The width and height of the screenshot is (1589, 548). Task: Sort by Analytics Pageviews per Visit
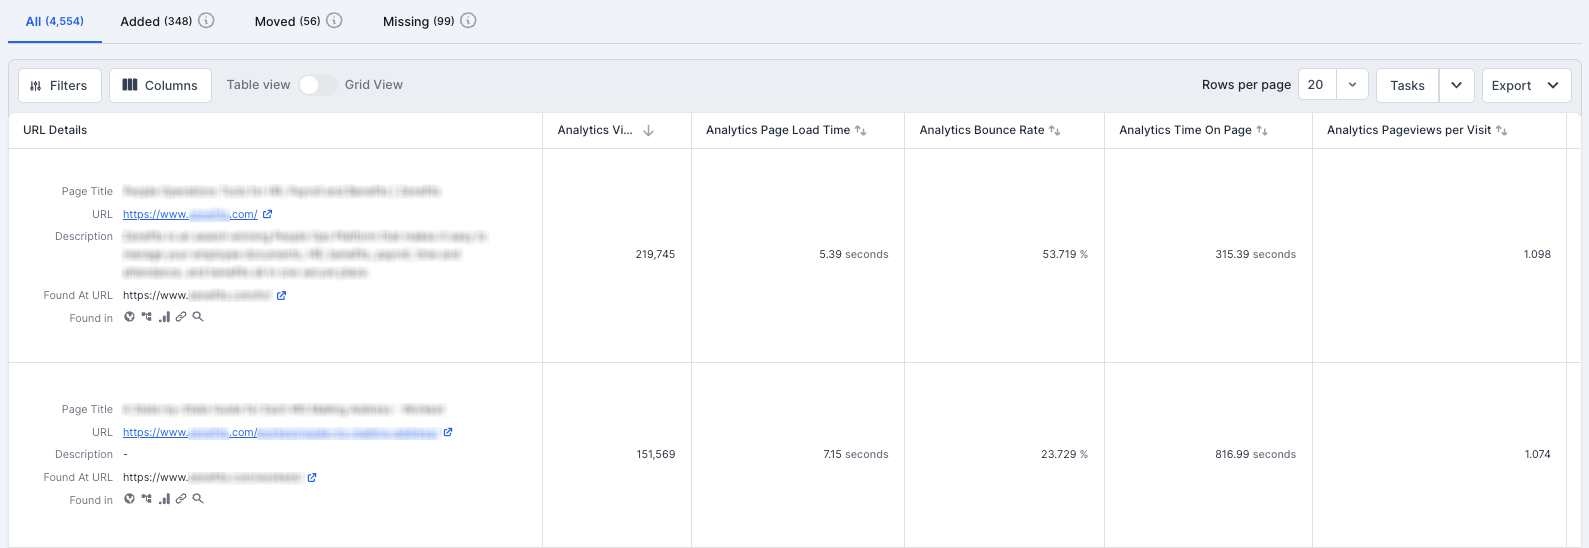coord(1501,130)
